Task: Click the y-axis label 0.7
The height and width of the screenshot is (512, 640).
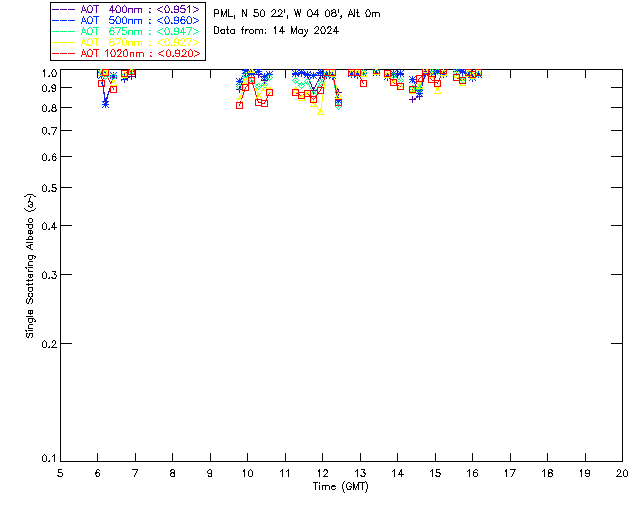Action: coord(49,131)
